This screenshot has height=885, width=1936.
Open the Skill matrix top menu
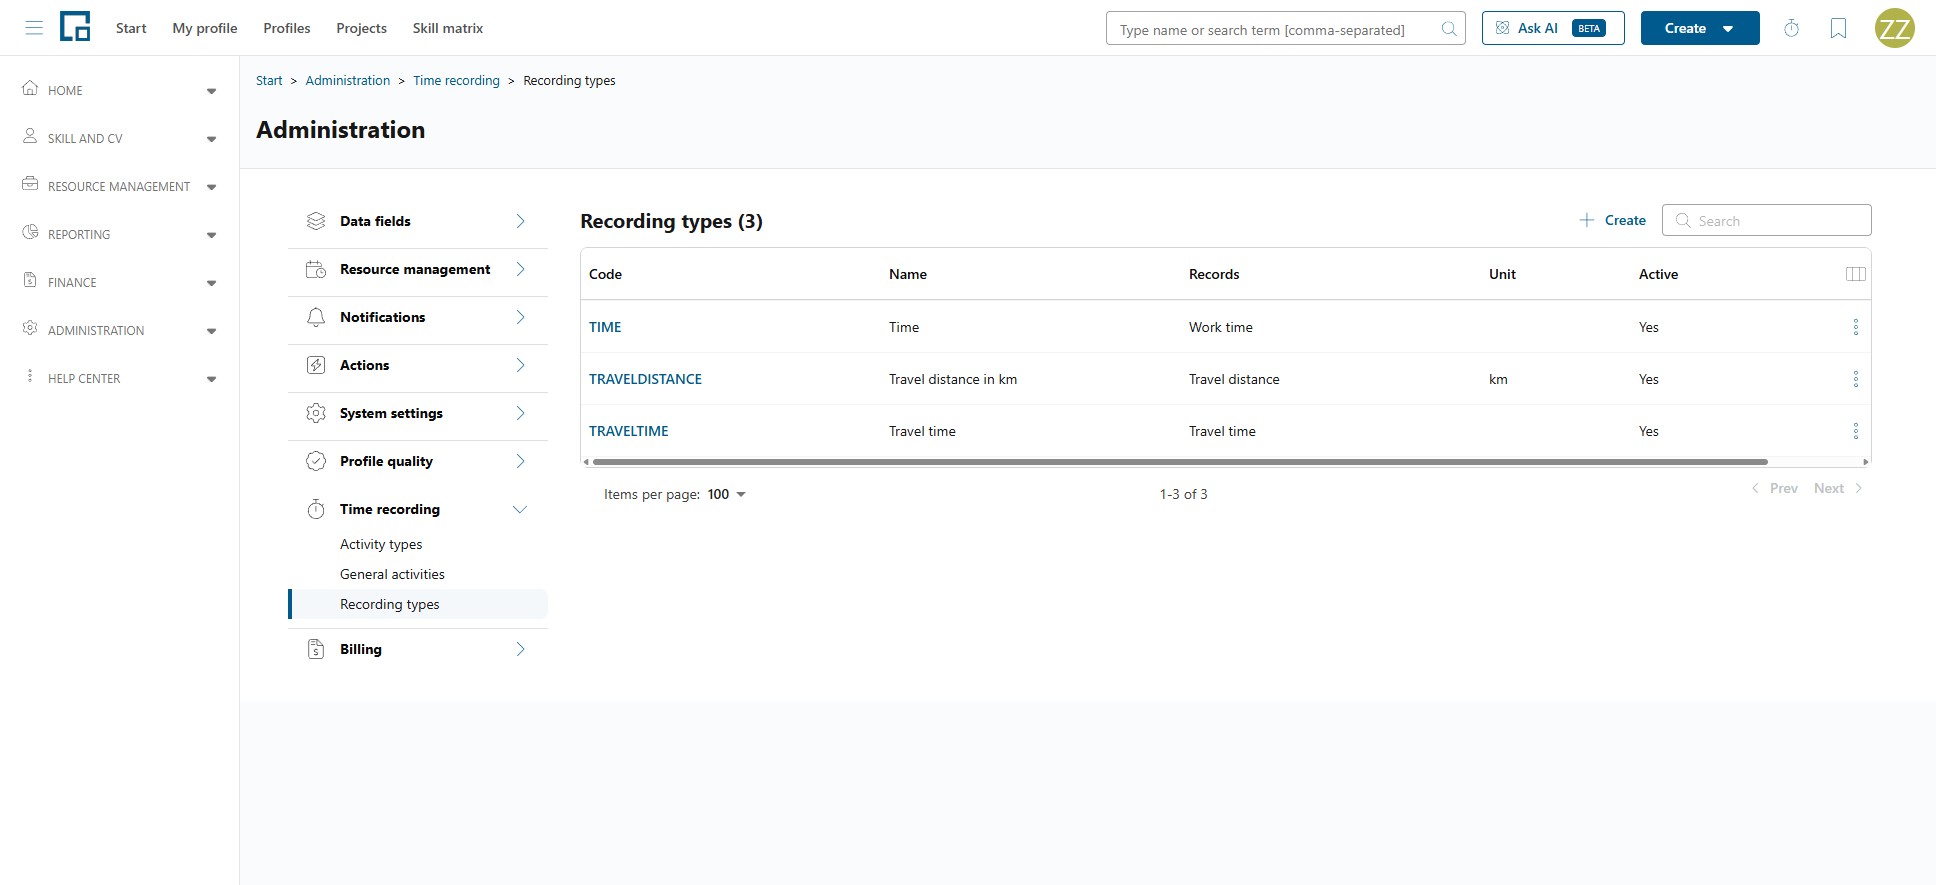tap(448, 28)
